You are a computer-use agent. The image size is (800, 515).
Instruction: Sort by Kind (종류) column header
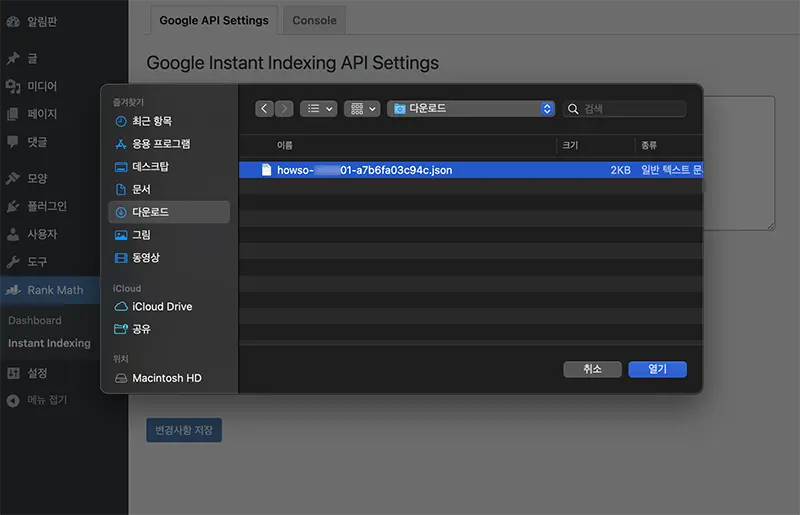649,145
